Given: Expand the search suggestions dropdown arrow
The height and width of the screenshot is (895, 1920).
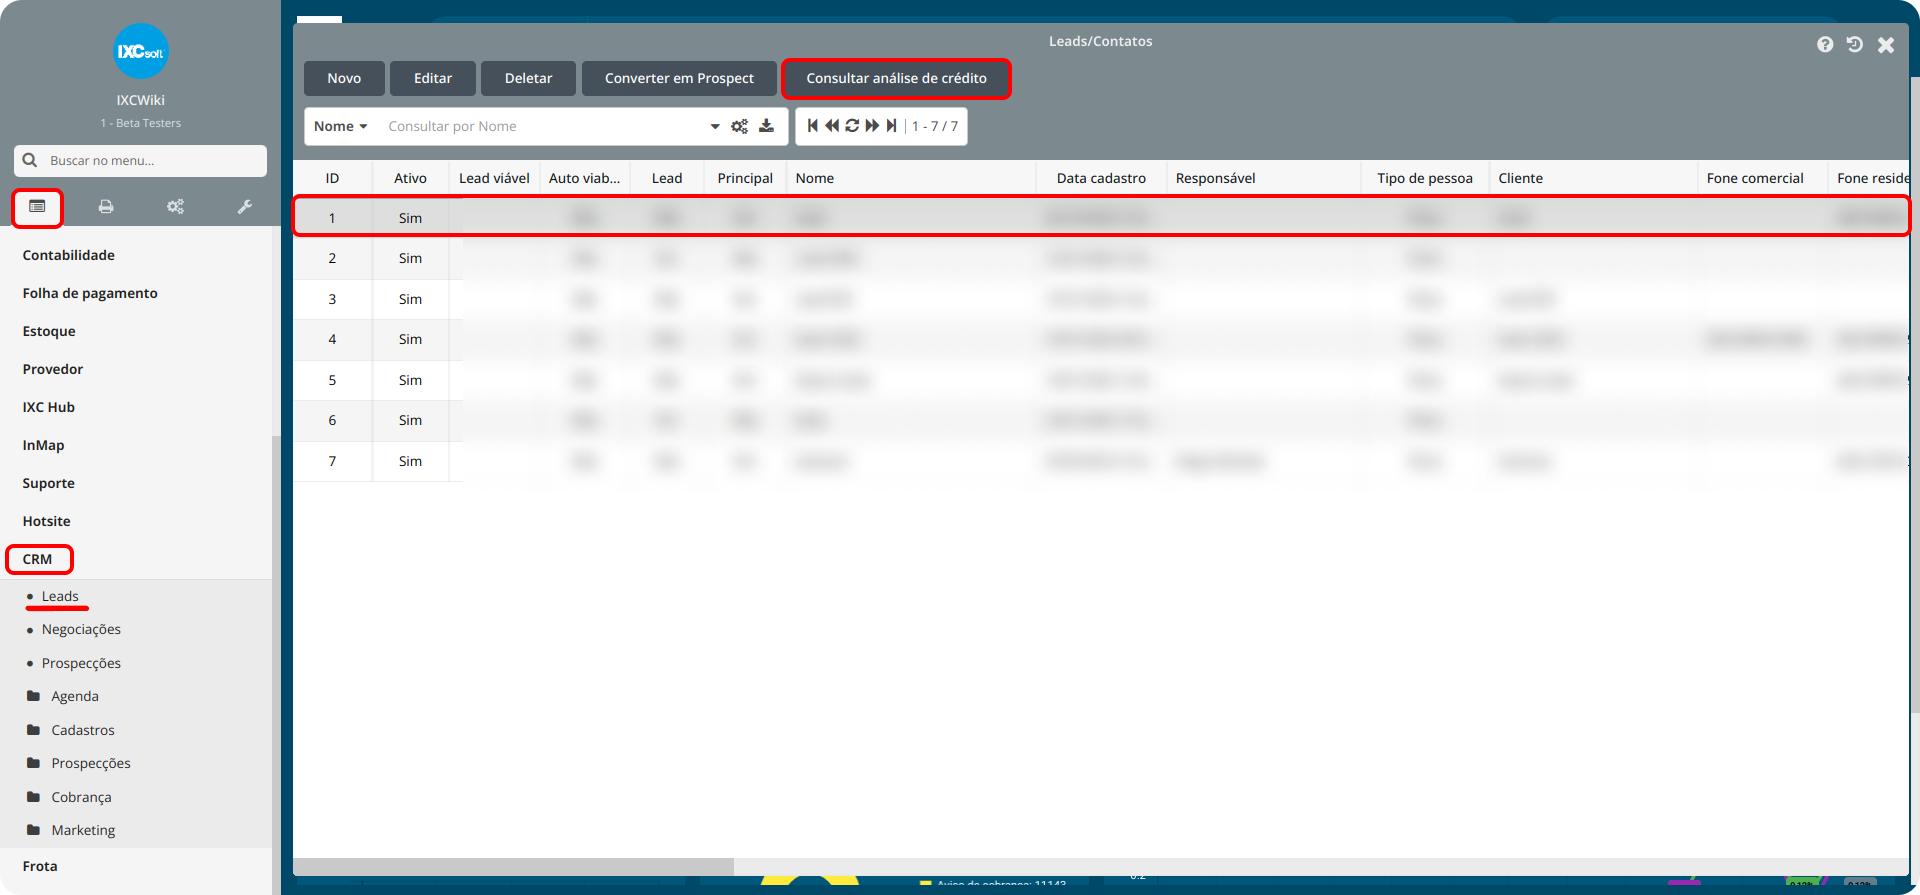Looking at the screenshot, I should click(x=715, y=126).
